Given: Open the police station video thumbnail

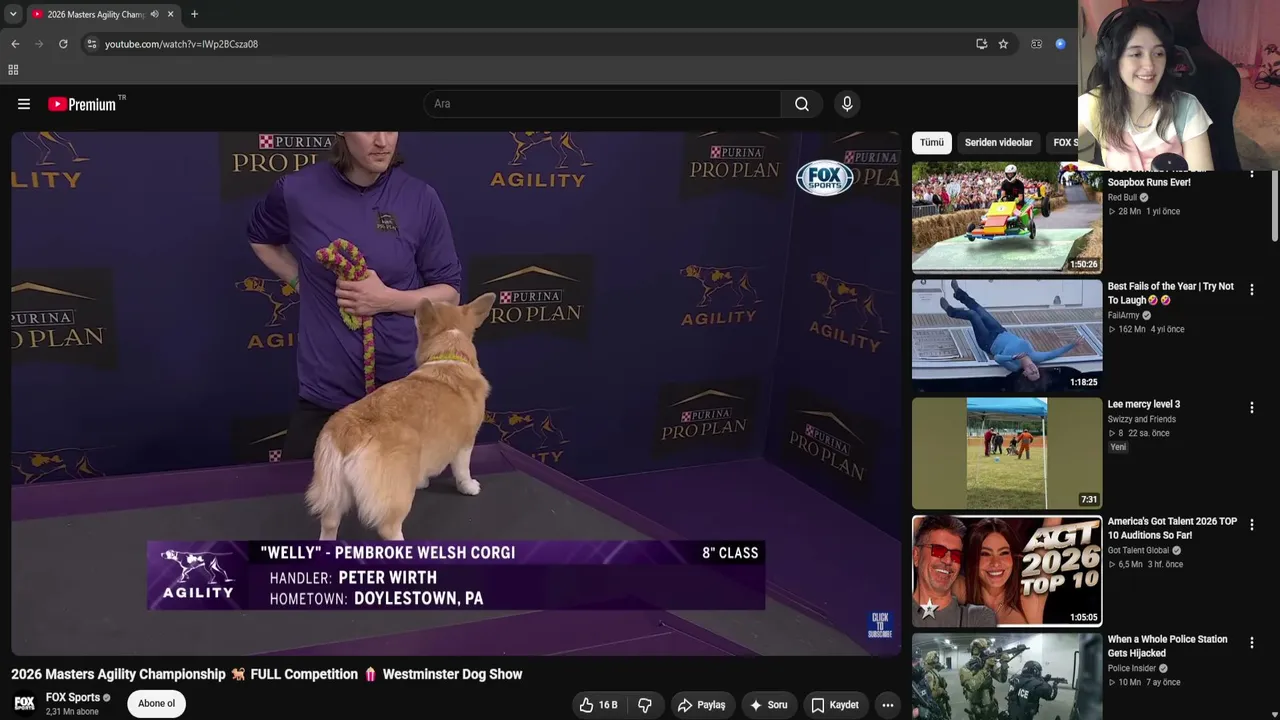Looking at the screenshot, I should point(1007,676).
